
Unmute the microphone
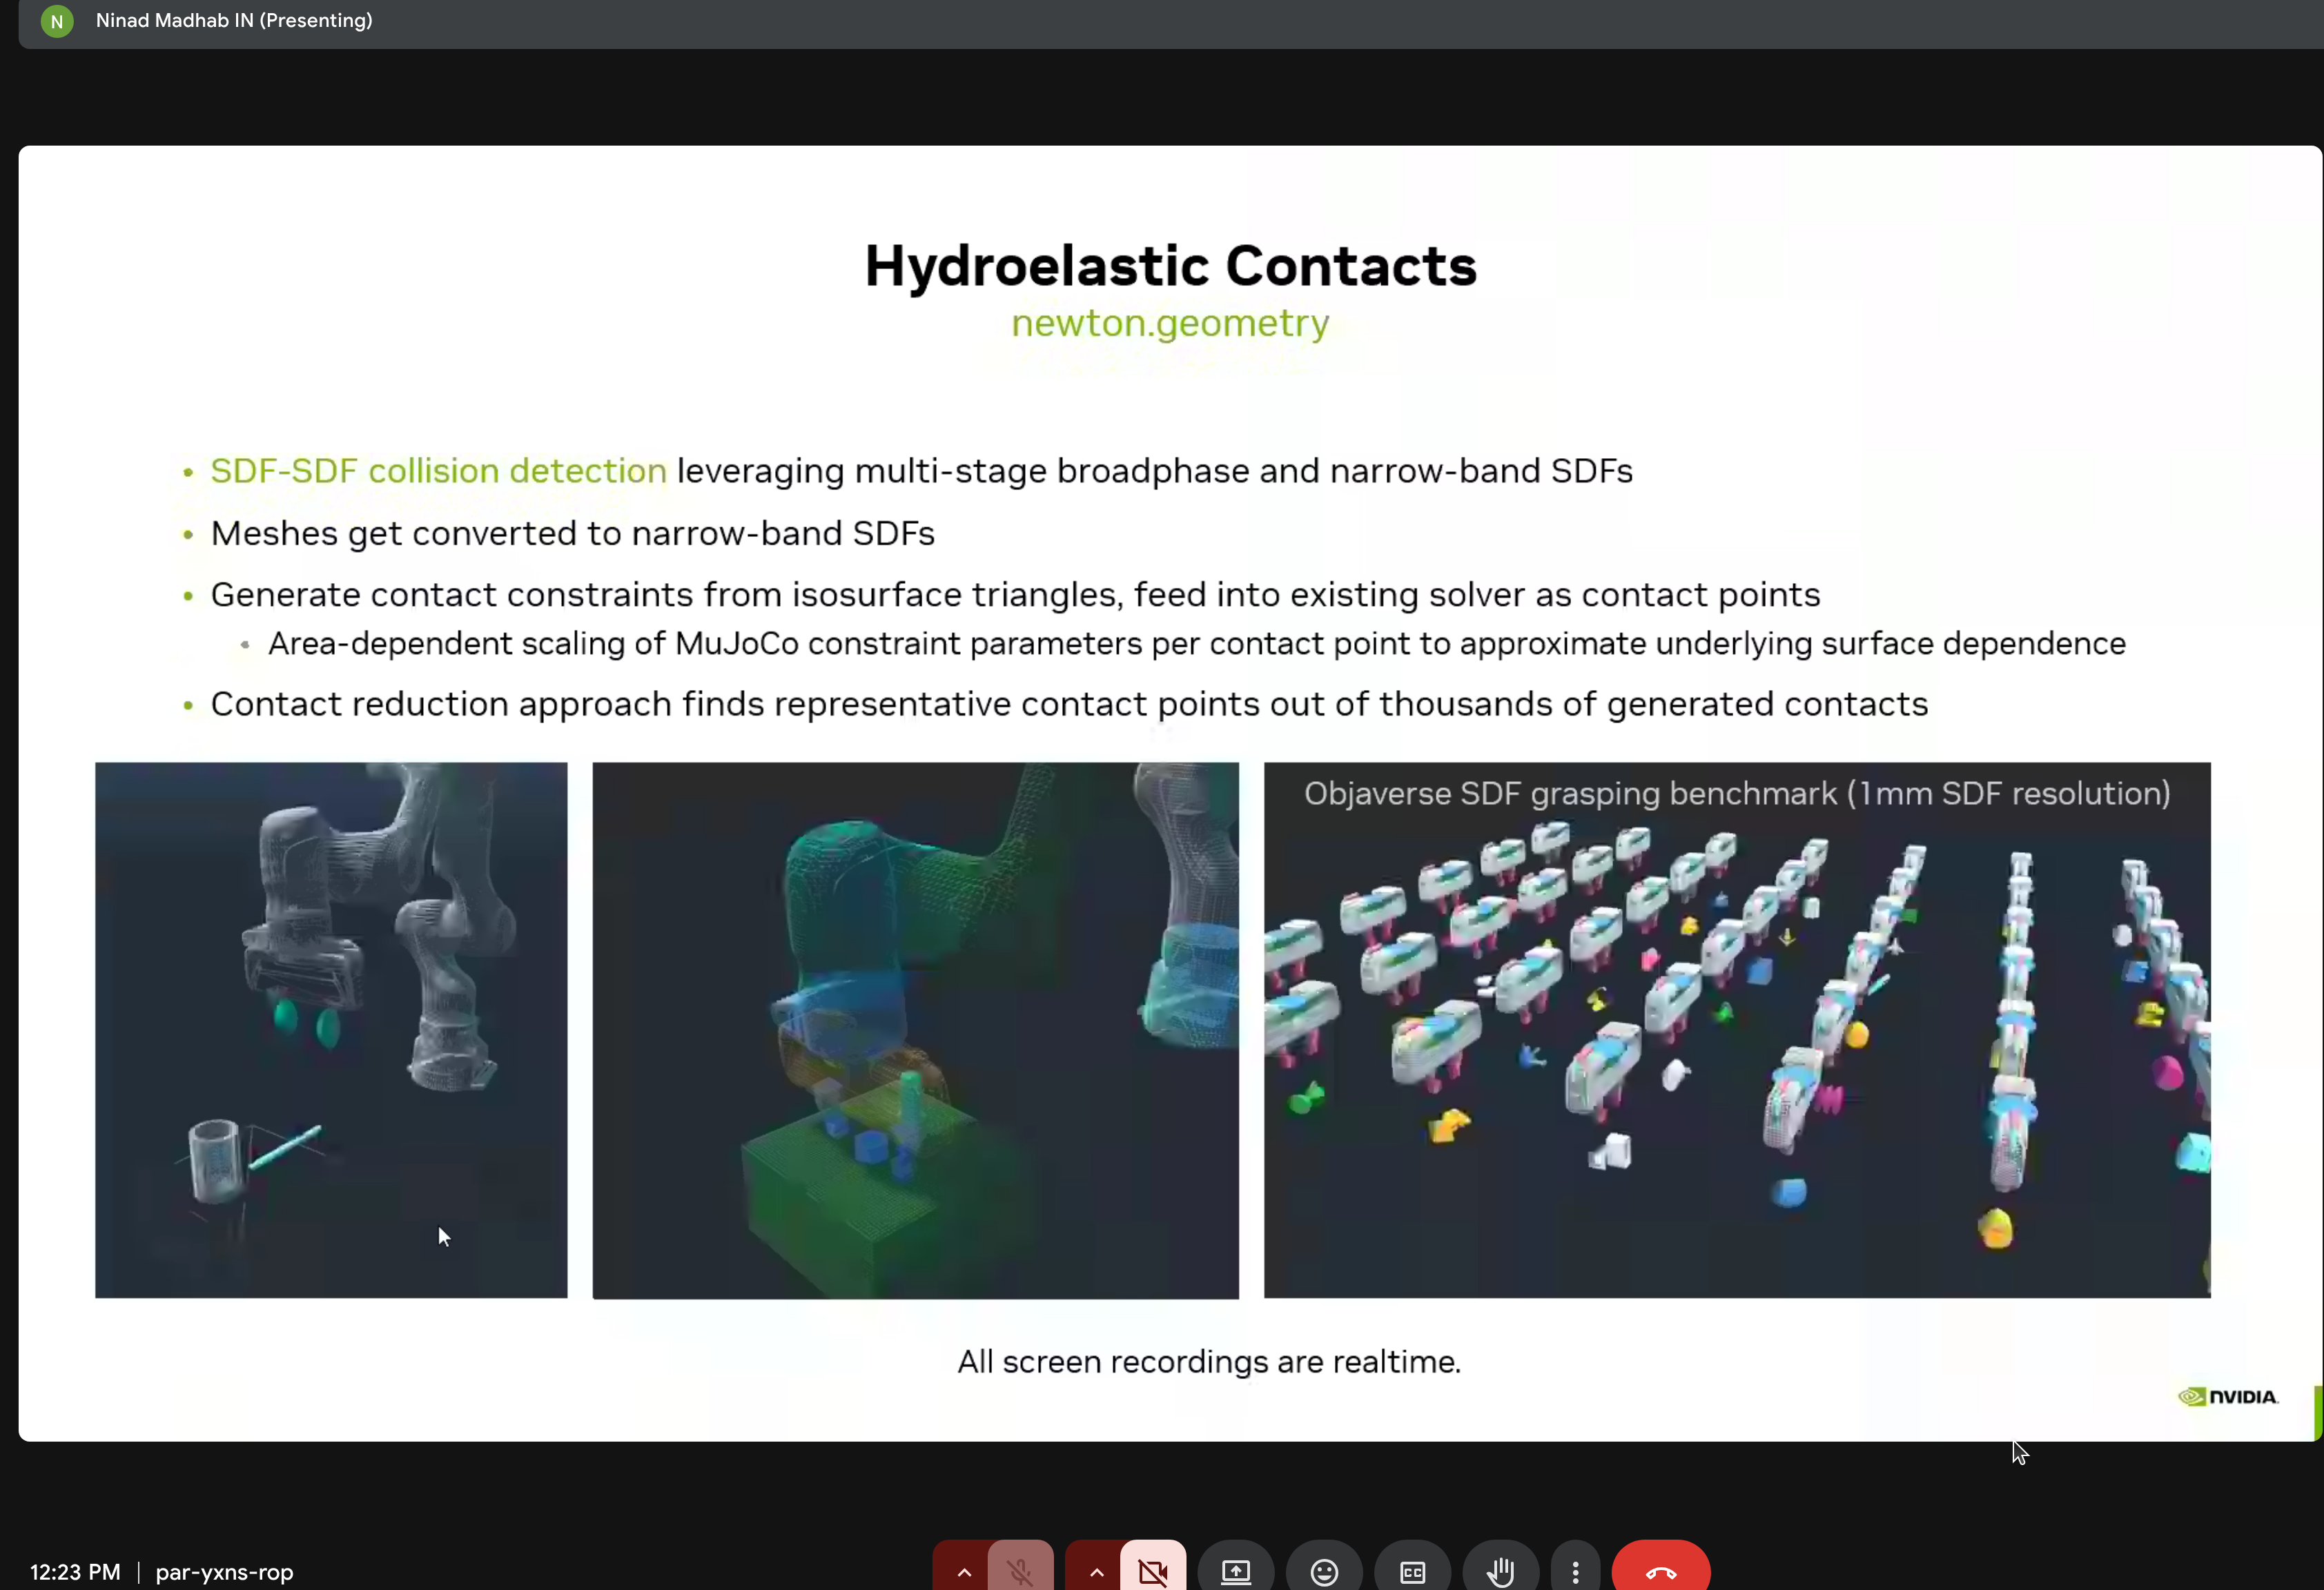(x=1021, y=1571)
